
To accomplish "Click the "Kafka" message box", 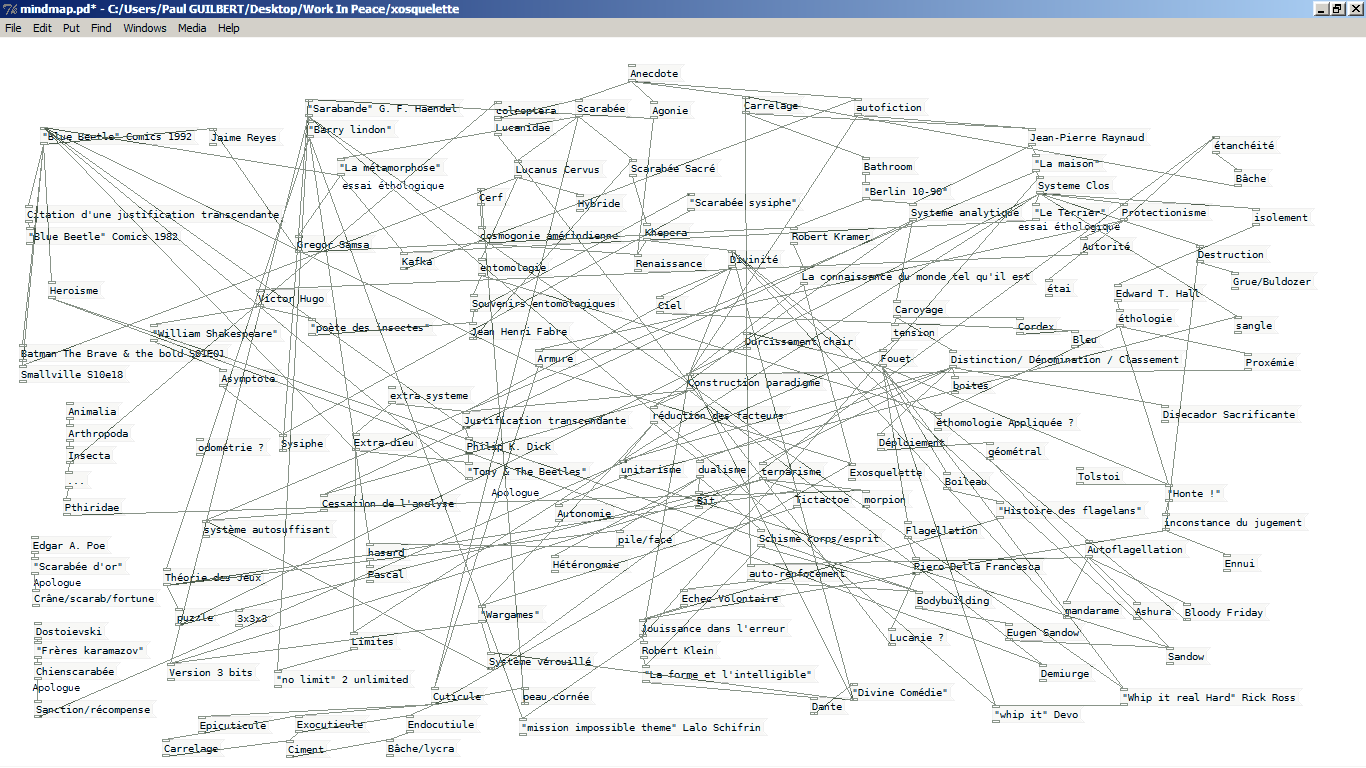I will 419,260.
